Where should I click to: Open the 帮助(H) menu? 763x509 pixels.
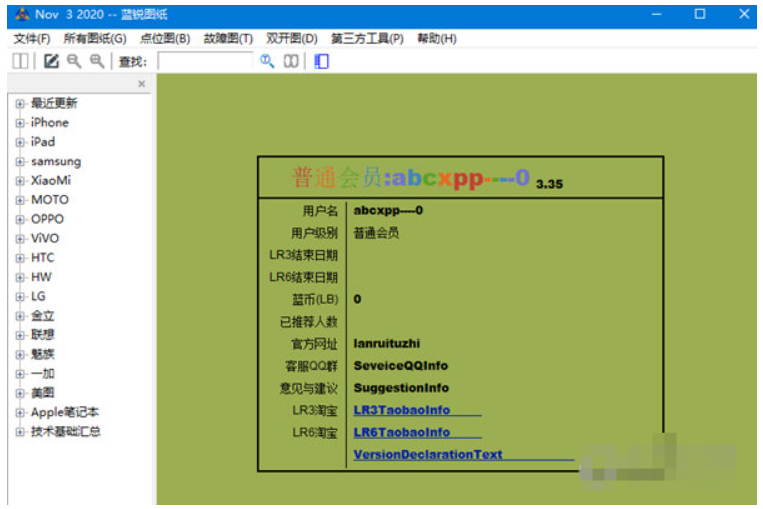[x=437, y=38]
